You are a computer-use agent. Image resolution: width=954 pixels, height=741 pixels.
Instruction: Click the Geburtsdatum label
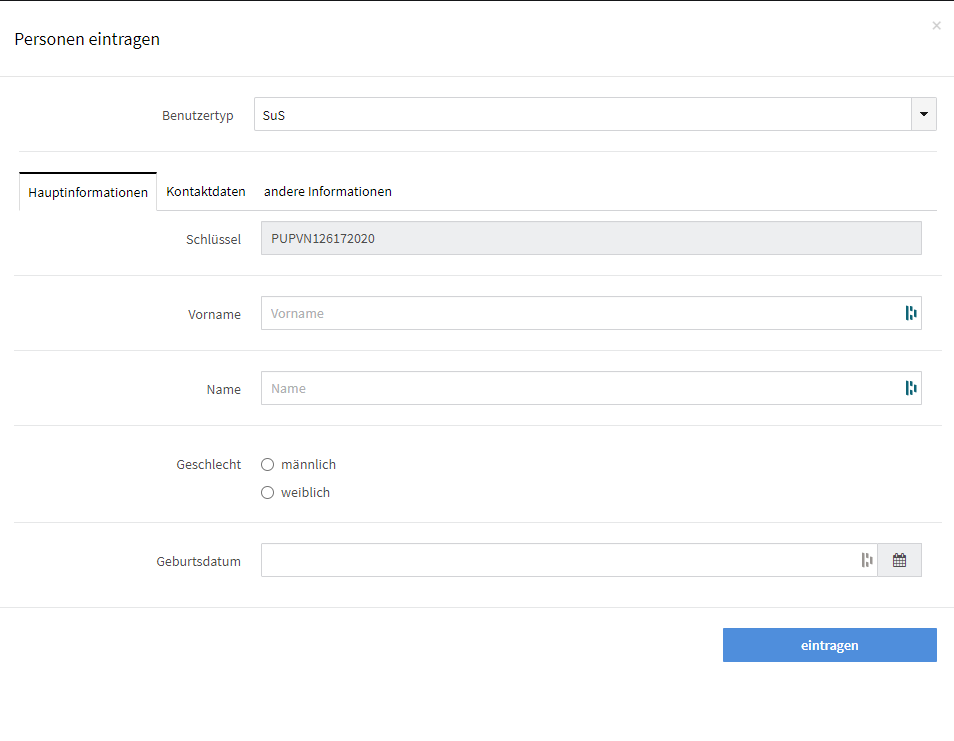coord(198,562)
